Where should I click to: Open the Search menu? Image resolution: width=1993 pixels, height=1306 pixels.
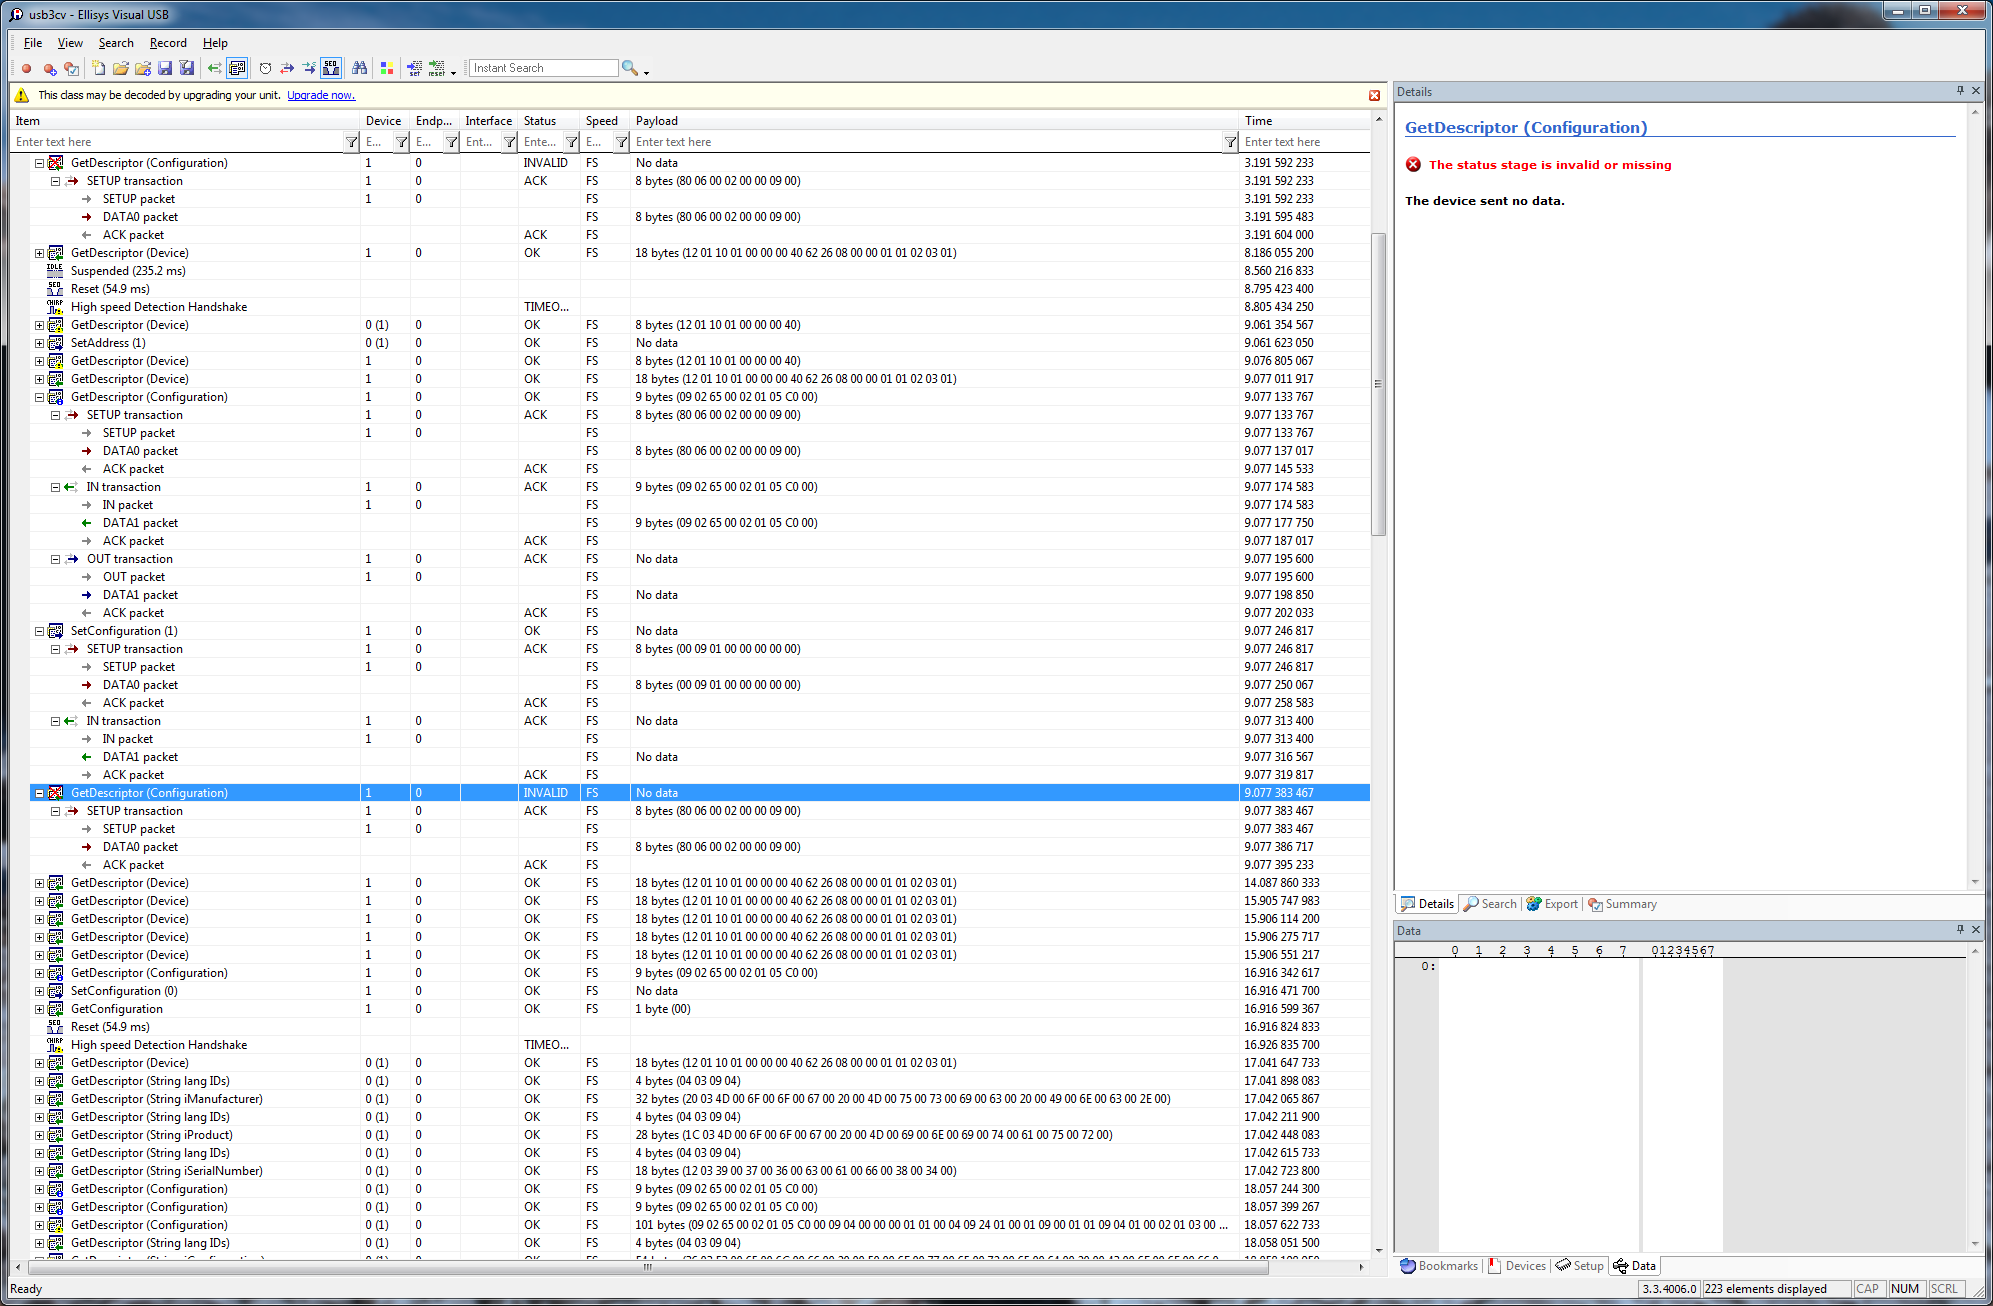tap(116, 43)
